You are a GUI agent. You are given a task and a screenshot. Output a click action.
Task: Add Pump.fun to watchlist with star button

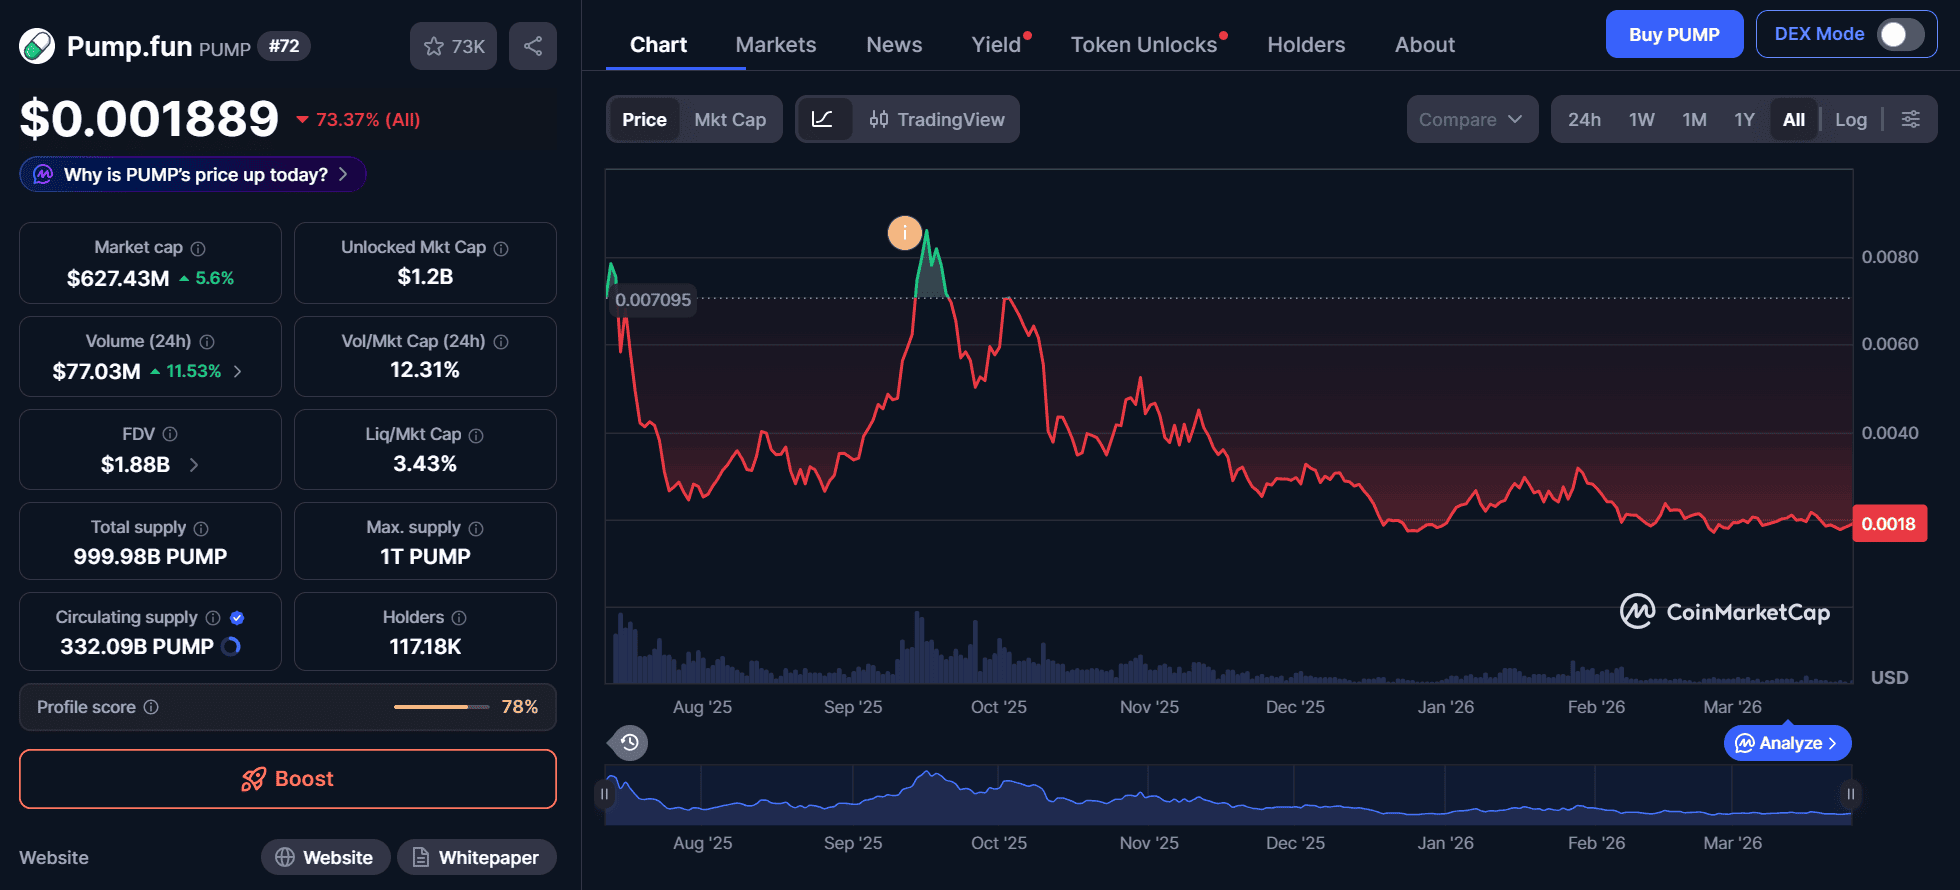coord(453,46)
